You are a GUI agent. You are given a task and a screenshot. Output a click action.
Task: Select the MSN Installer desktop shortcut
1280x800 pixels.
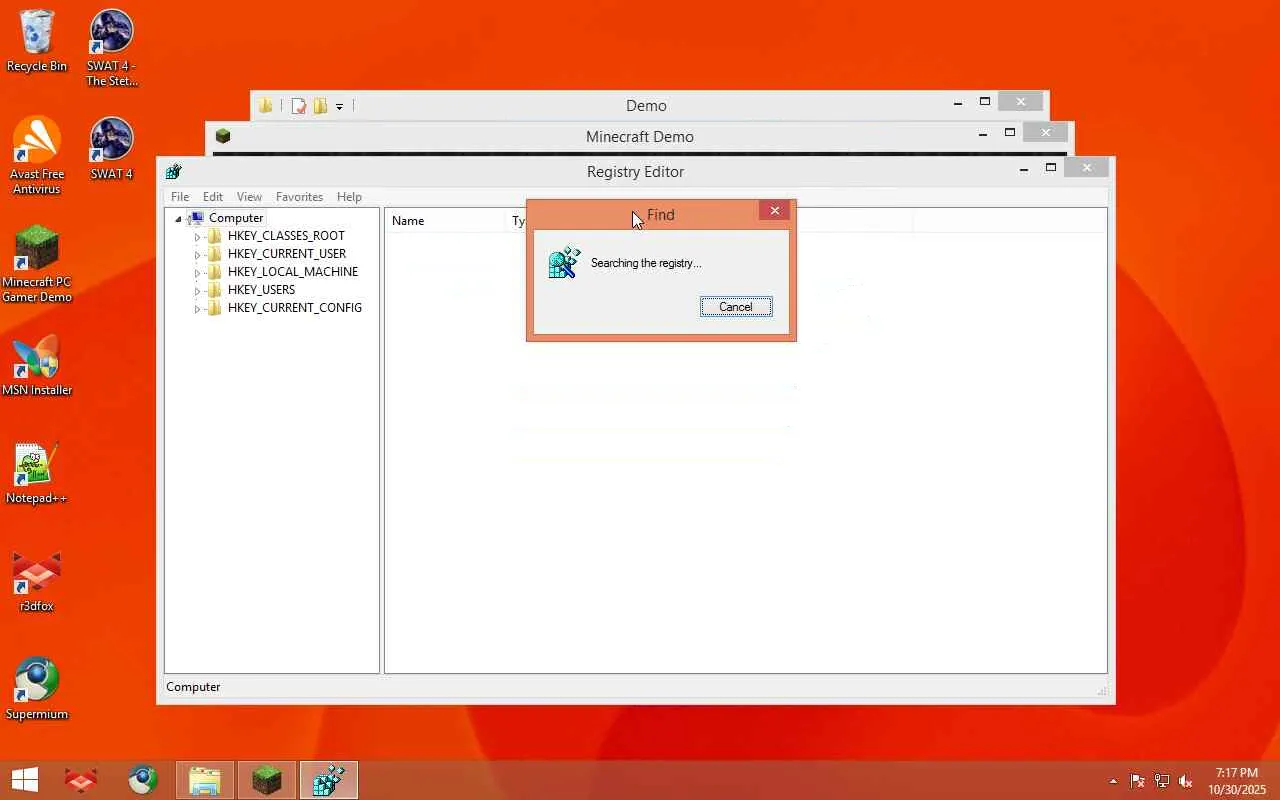pyautogui.click(x=37, y=365)
